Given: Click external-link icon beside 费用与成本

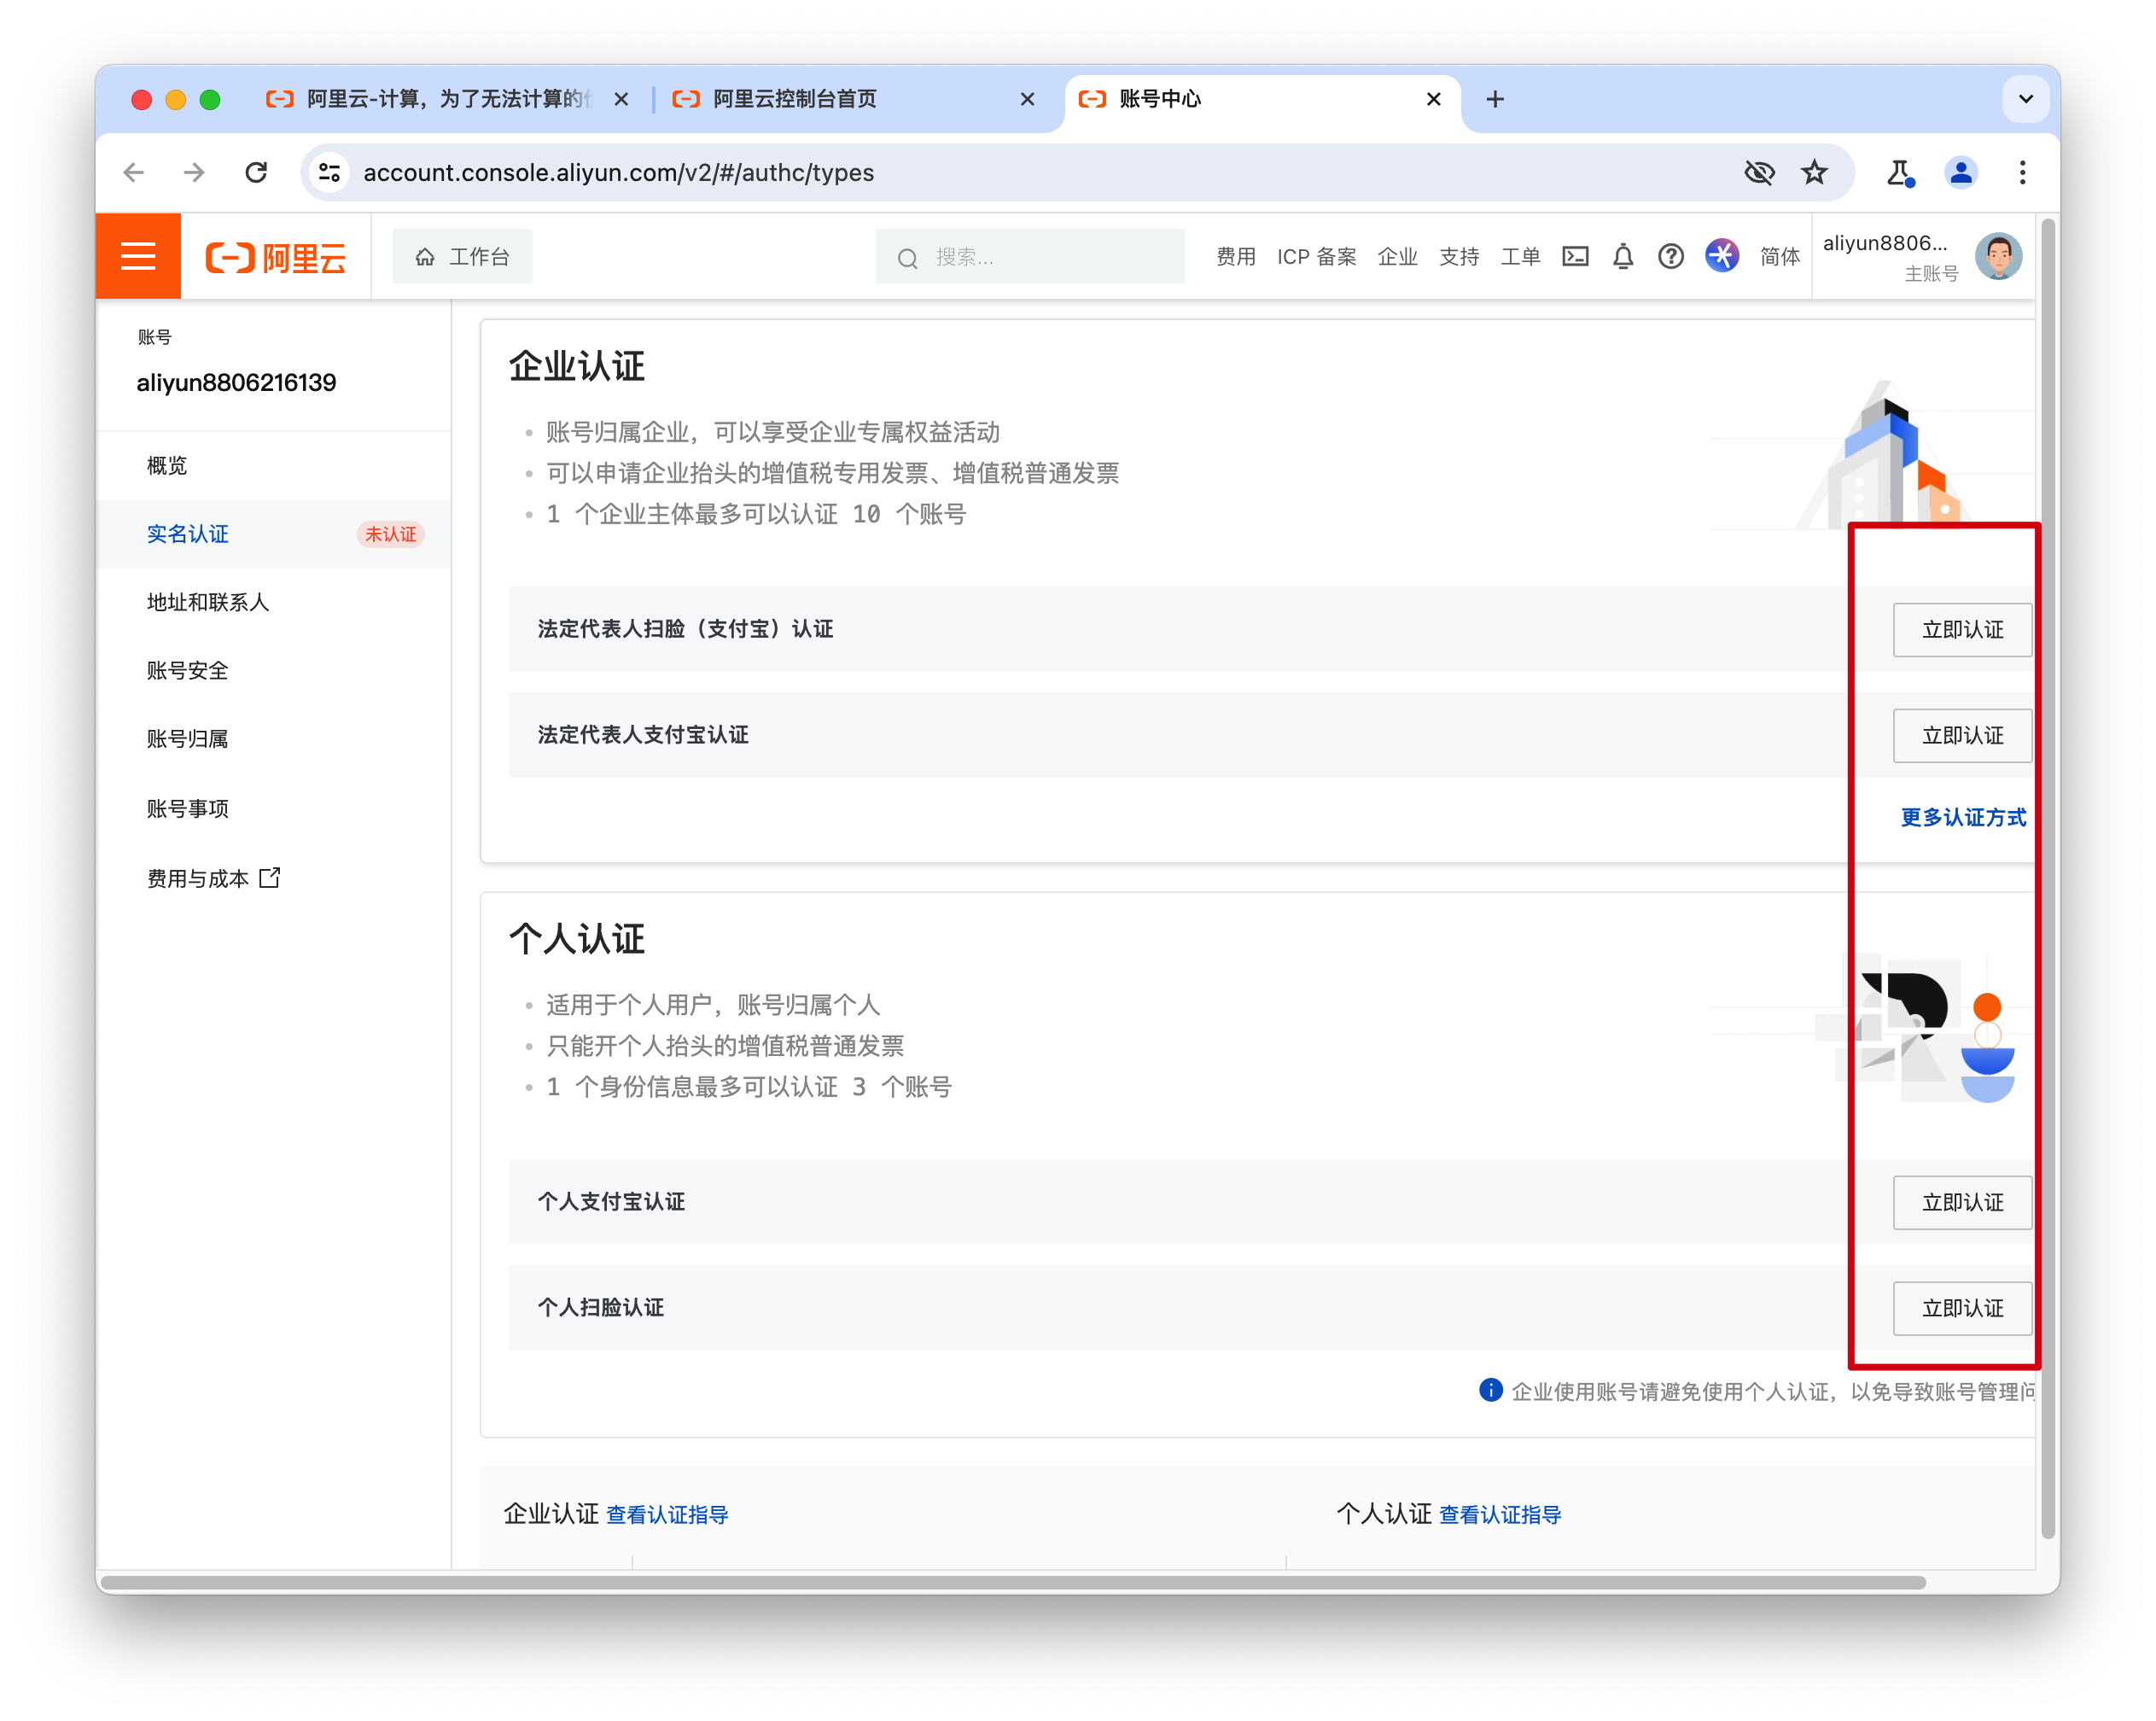Looking at the screenshot, I should (x=270, y=877).
